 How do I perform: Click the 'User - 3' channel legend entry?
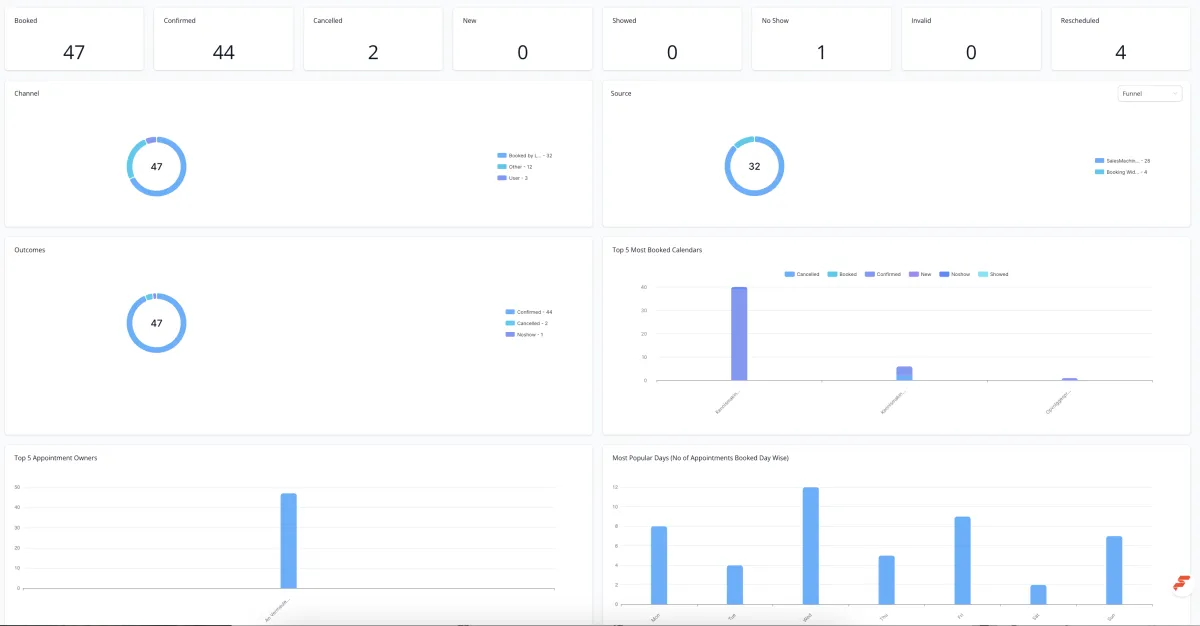514,177
